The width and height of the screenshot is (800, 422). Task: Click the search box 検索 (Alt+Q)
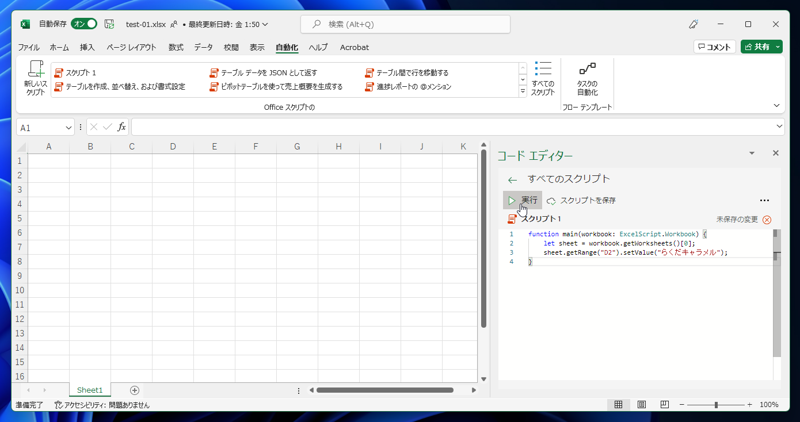tap(405, 24)
